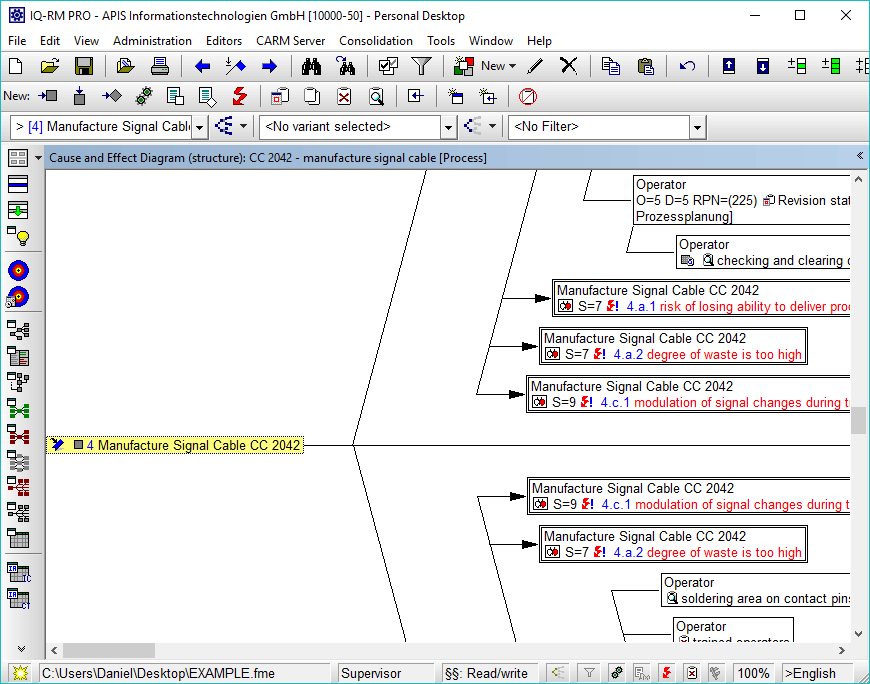Print with the printer icon
Image resolution: width=870 pixels, height=684 pixels.
(x=160, y=67)
